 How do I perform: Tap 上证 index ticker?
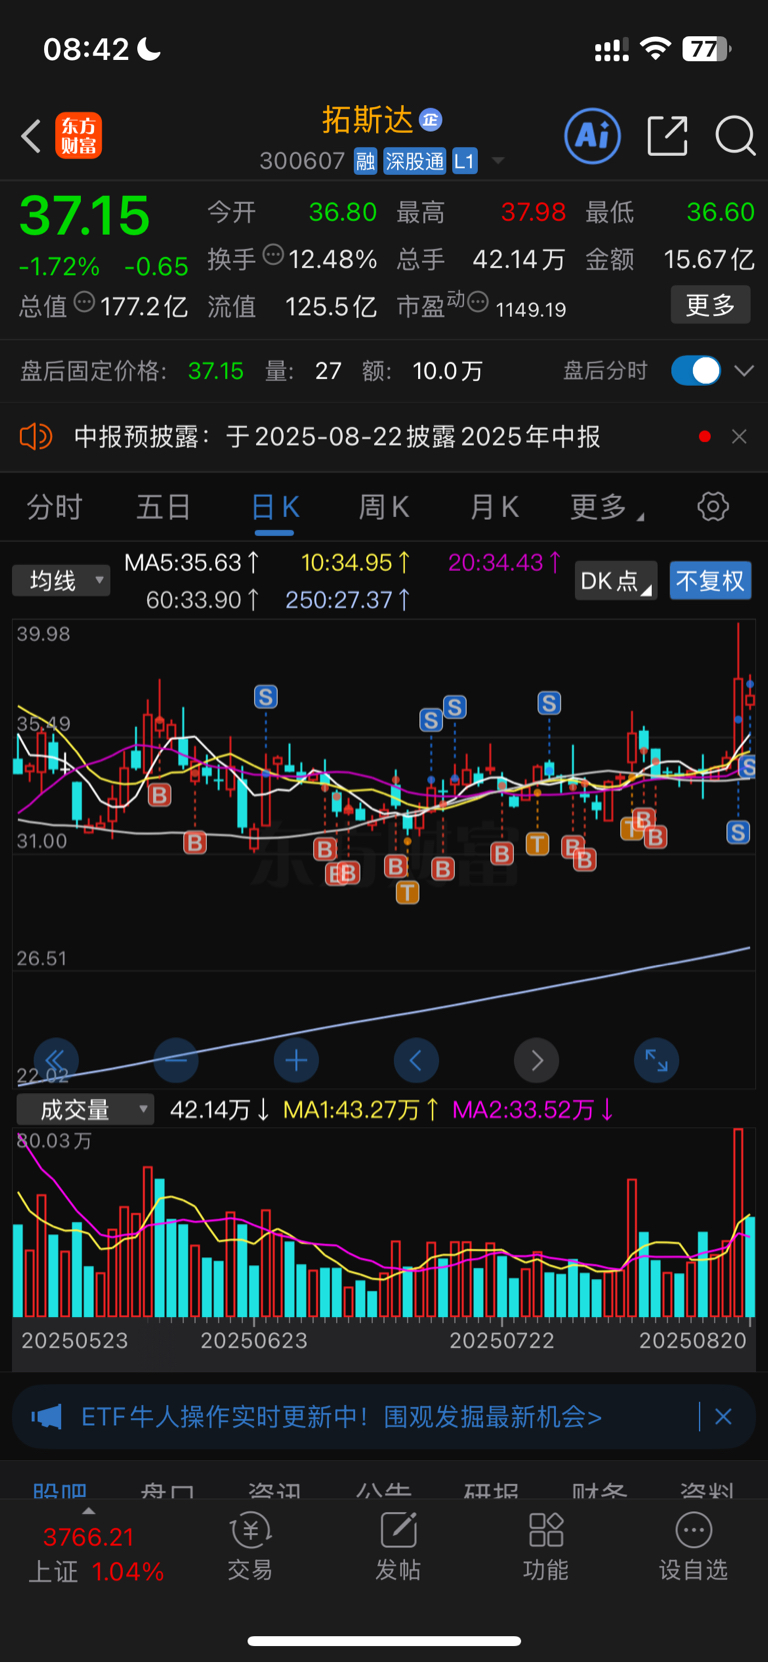click(96, 1554)
